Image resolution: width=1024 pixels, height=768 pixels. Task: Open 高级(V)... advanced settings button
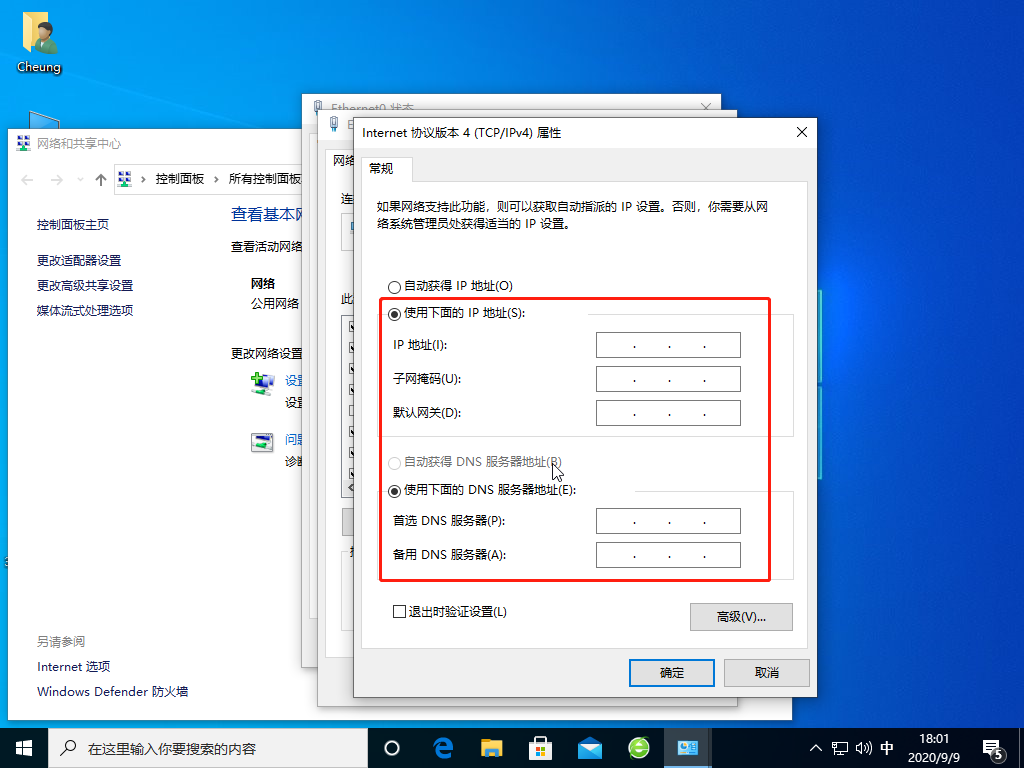[x=741, y=616]
